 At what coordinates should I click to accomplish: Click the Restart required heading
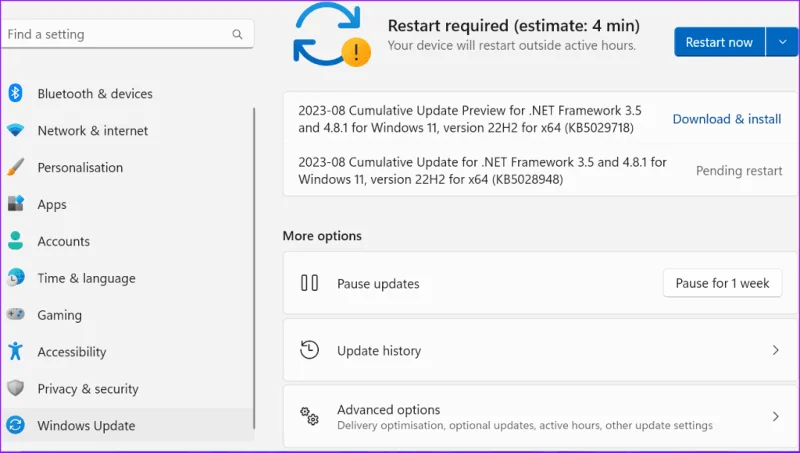tap(513, 26)
